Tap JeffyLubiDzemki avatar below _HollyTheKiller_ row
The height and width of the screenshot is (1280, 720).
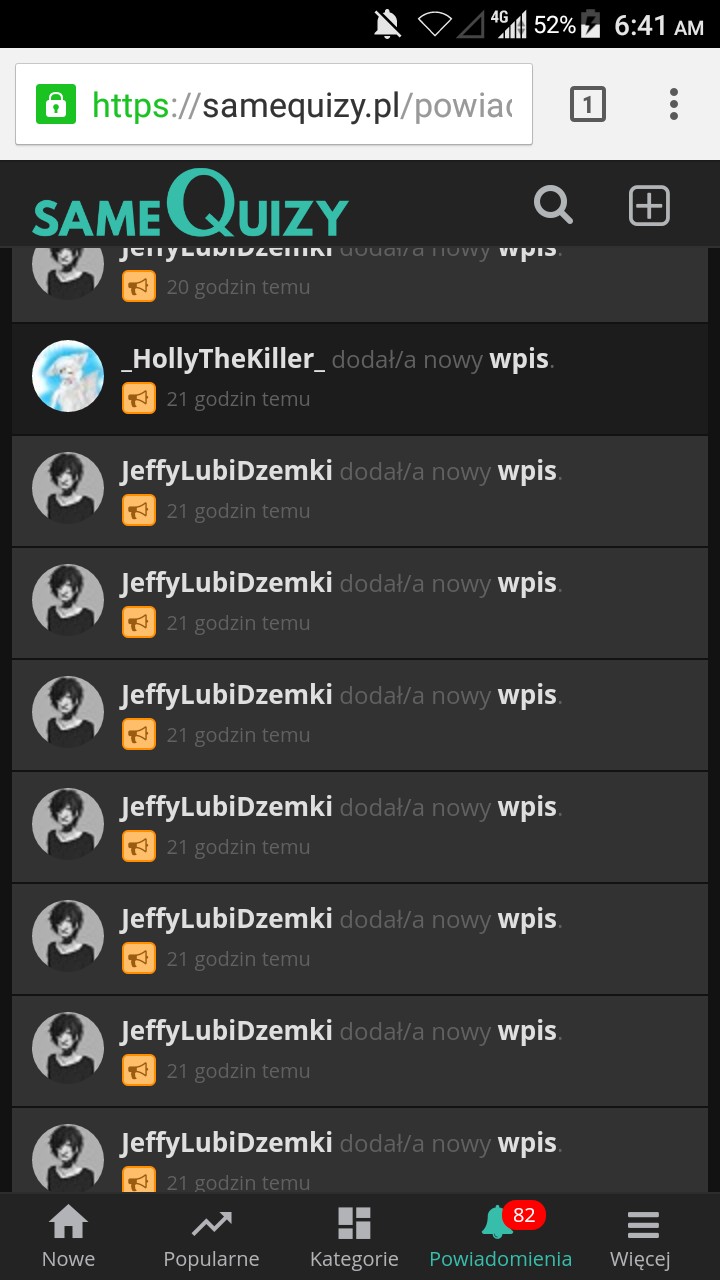68,488
